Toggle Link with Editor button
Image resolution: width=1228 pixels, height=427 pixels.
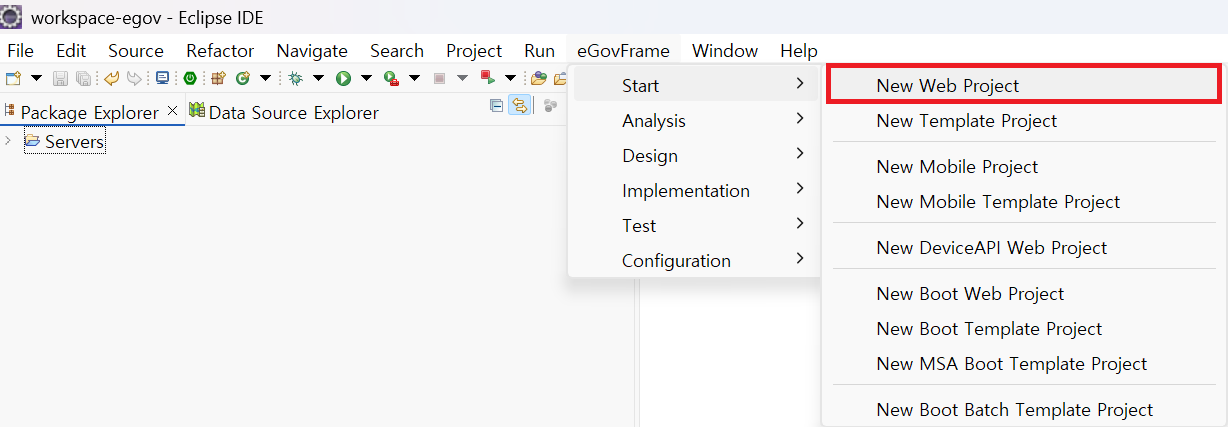(x=519, y=106)
